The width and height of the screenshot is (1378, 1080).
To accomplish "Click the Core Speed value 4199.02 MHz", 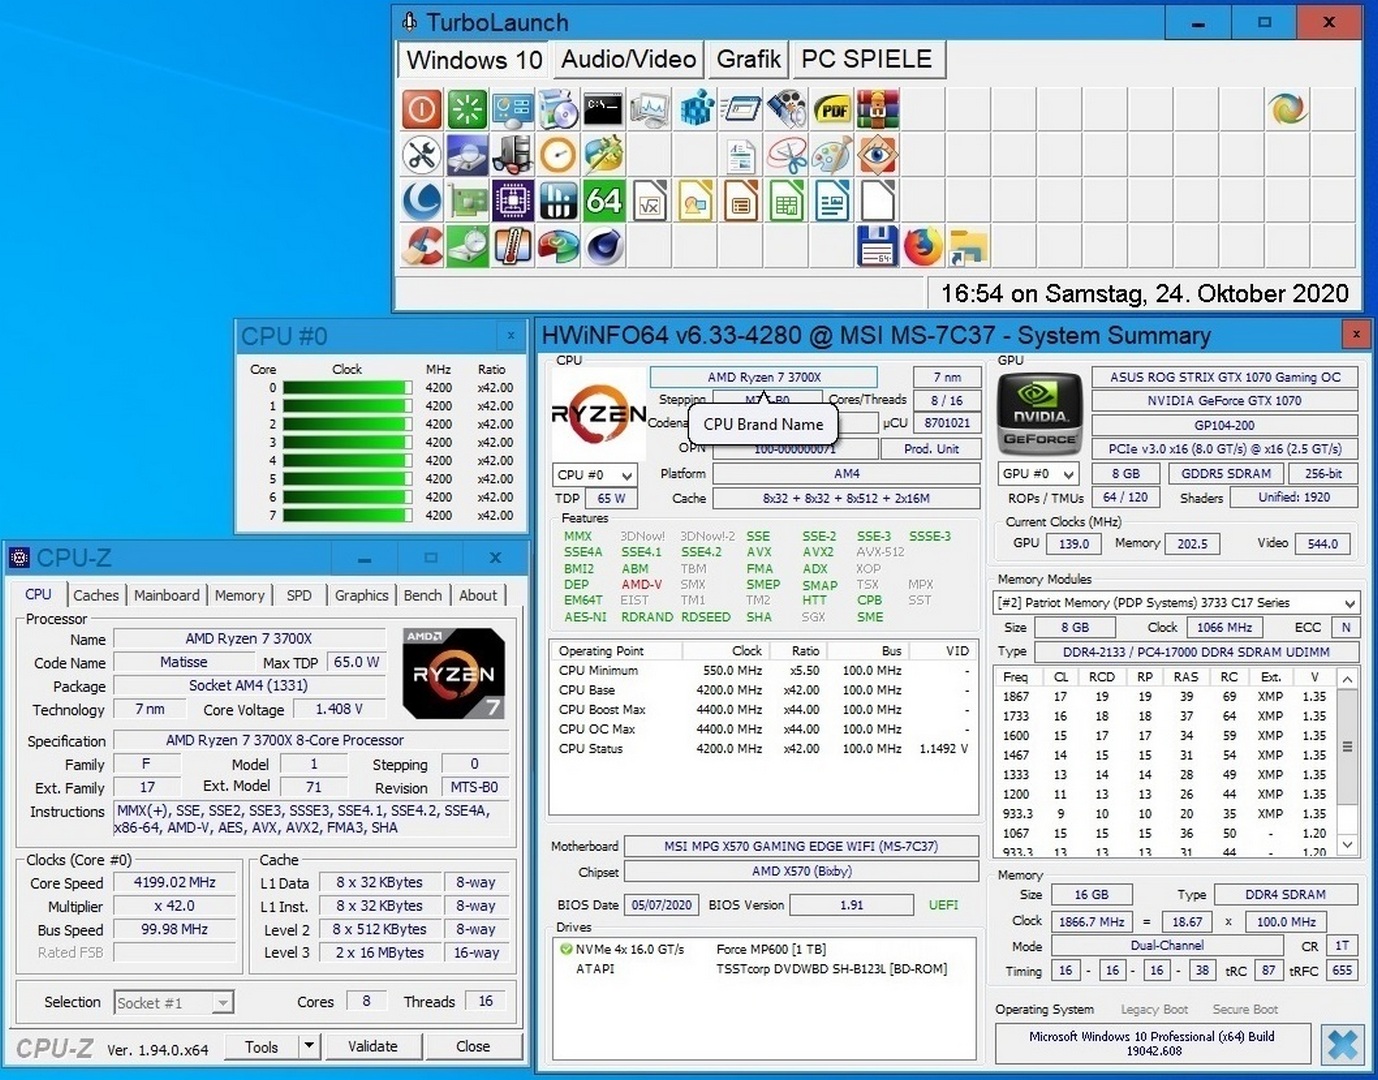I will click(175, 883).
